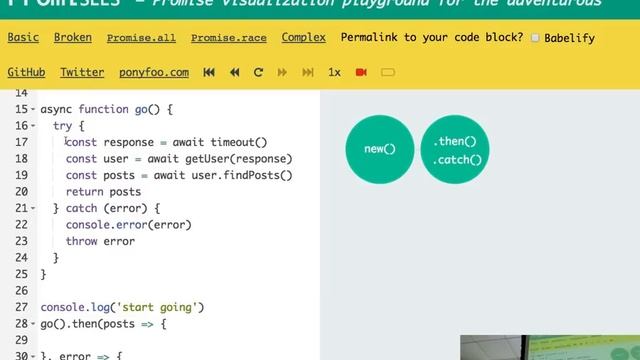This screenshot has height=360, width=640.
Task: Click 'return posts' on line 20
Action: pos(103,192)
